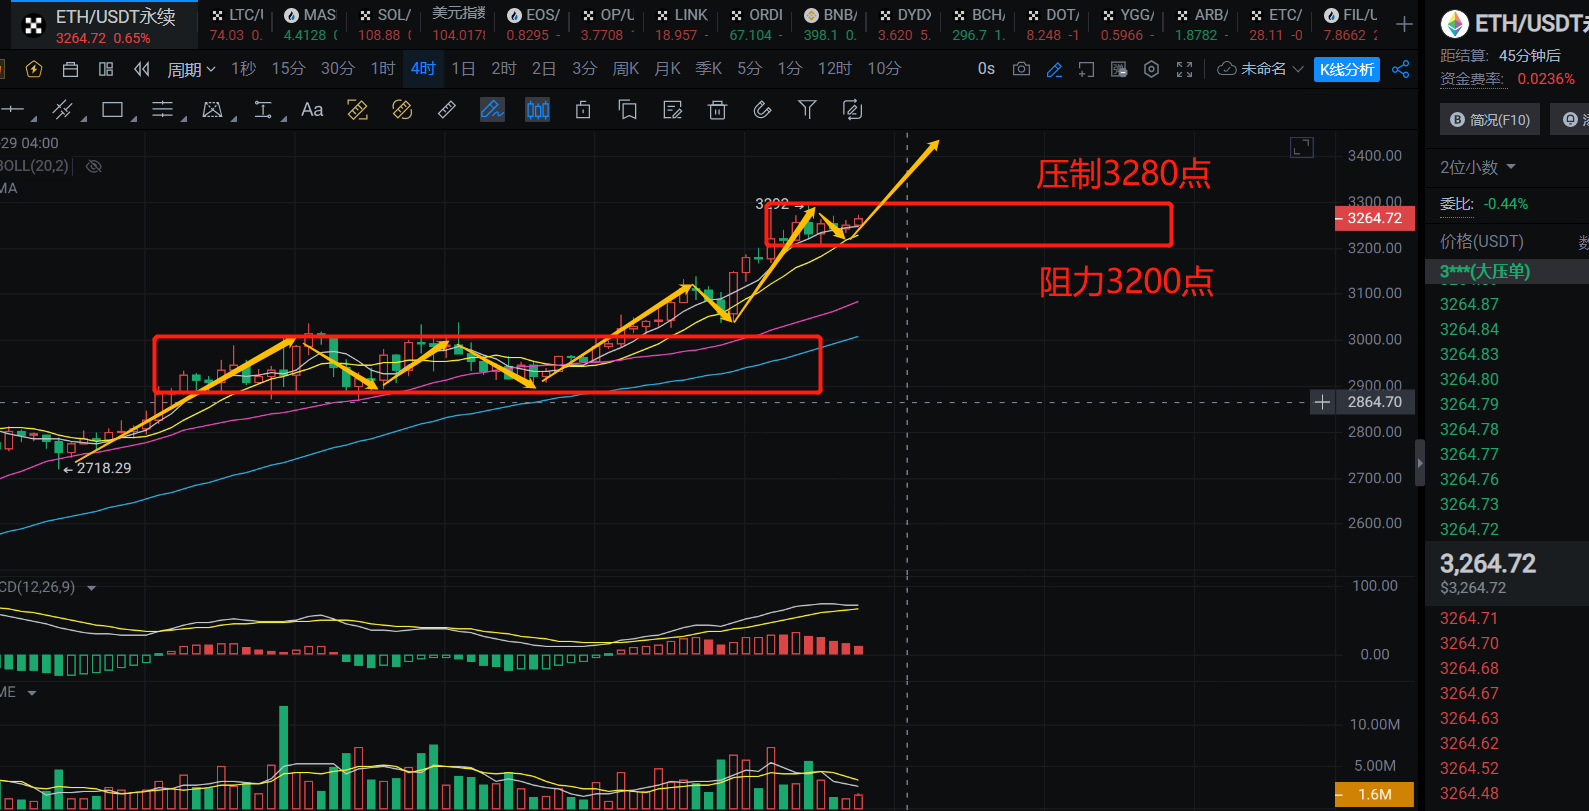Open the hexagon chart settings icon

pyautogui.click(x=1152, y=69)
